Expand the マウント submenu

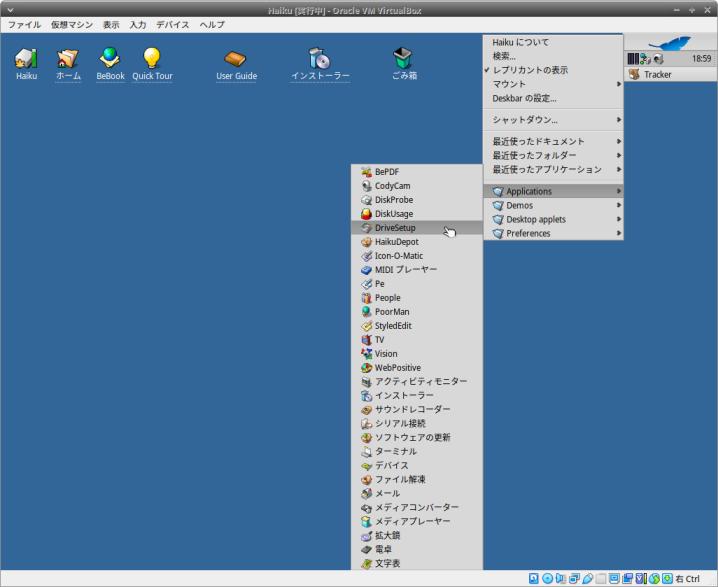tap(553, 84)
